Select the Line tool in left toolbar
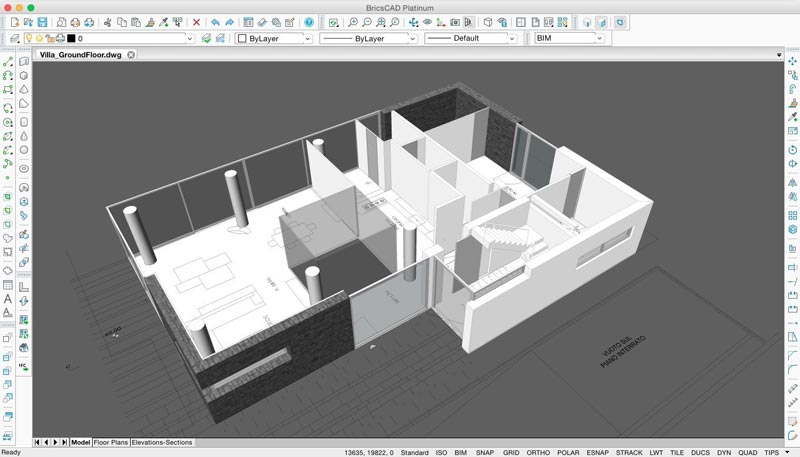This screenshot has height=457, width=800. [8, 62]
